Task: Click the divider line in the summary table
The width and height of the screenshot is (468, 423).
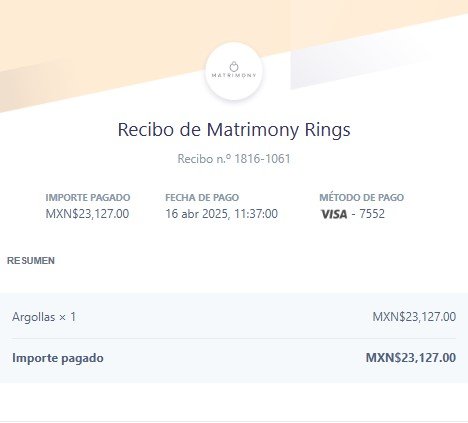Action: coord(234,338)
